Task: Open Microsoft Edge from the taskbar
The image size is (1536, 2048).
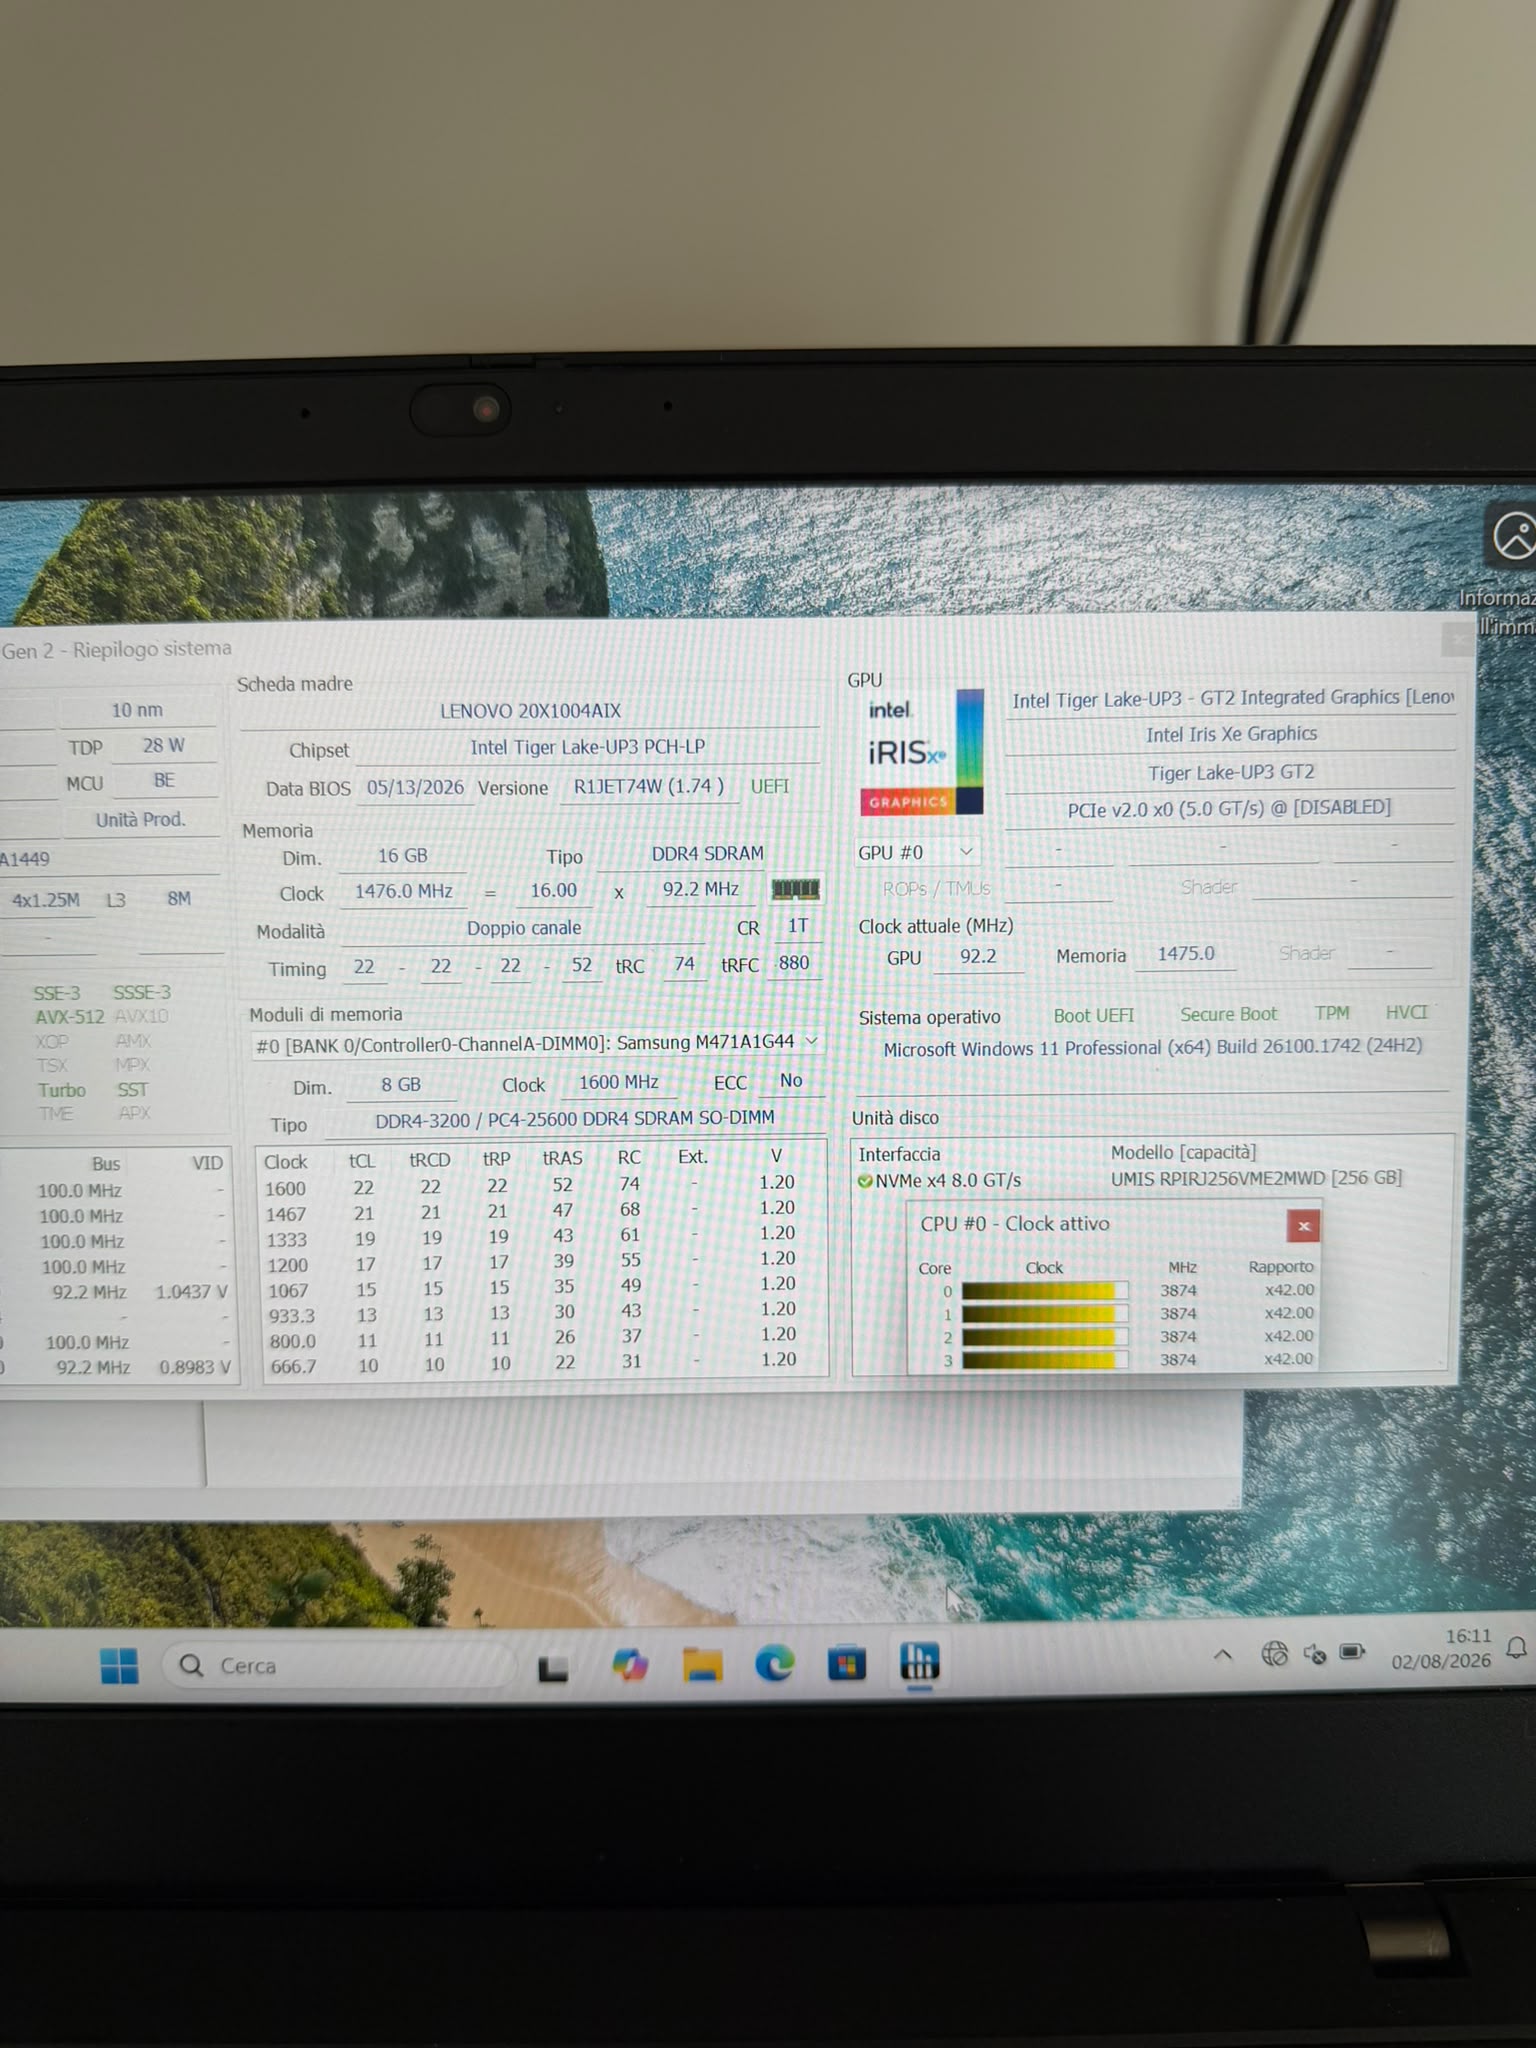Action: pos(774,1664)
